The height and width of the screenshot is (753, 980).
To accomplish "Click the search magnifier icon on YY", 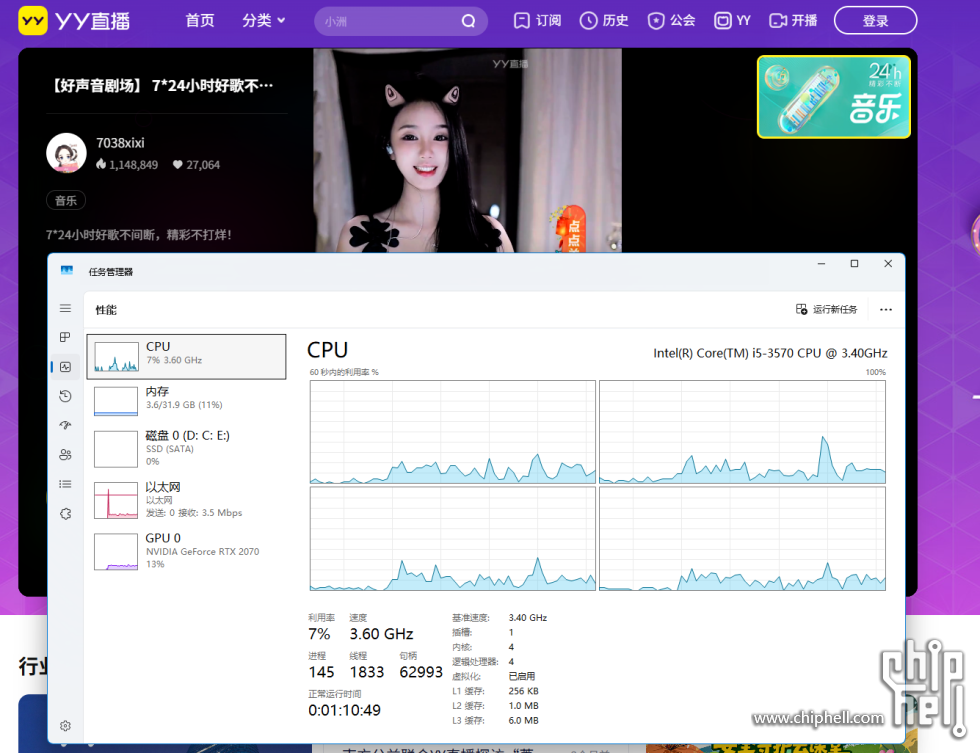I will point(468,21).
